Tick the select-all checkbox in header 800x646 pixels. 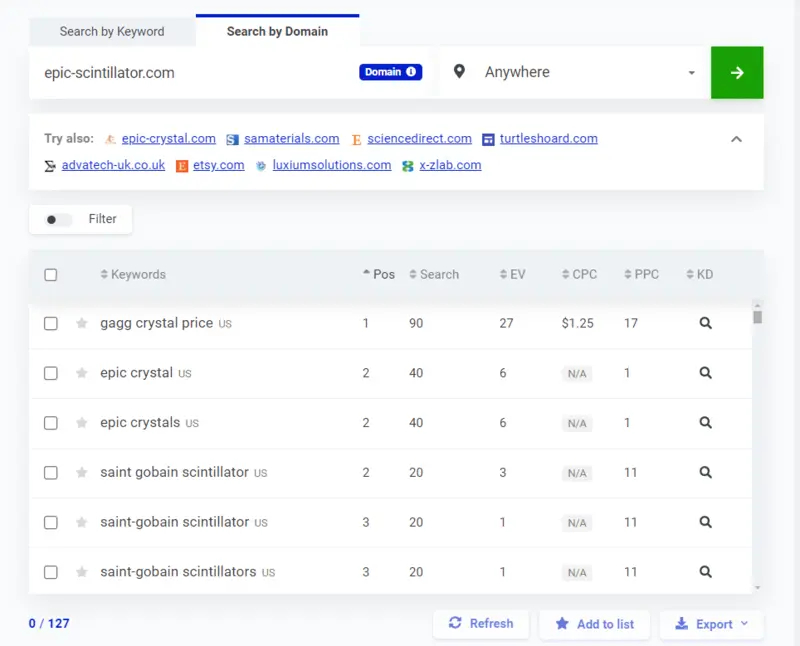point(51,275)
